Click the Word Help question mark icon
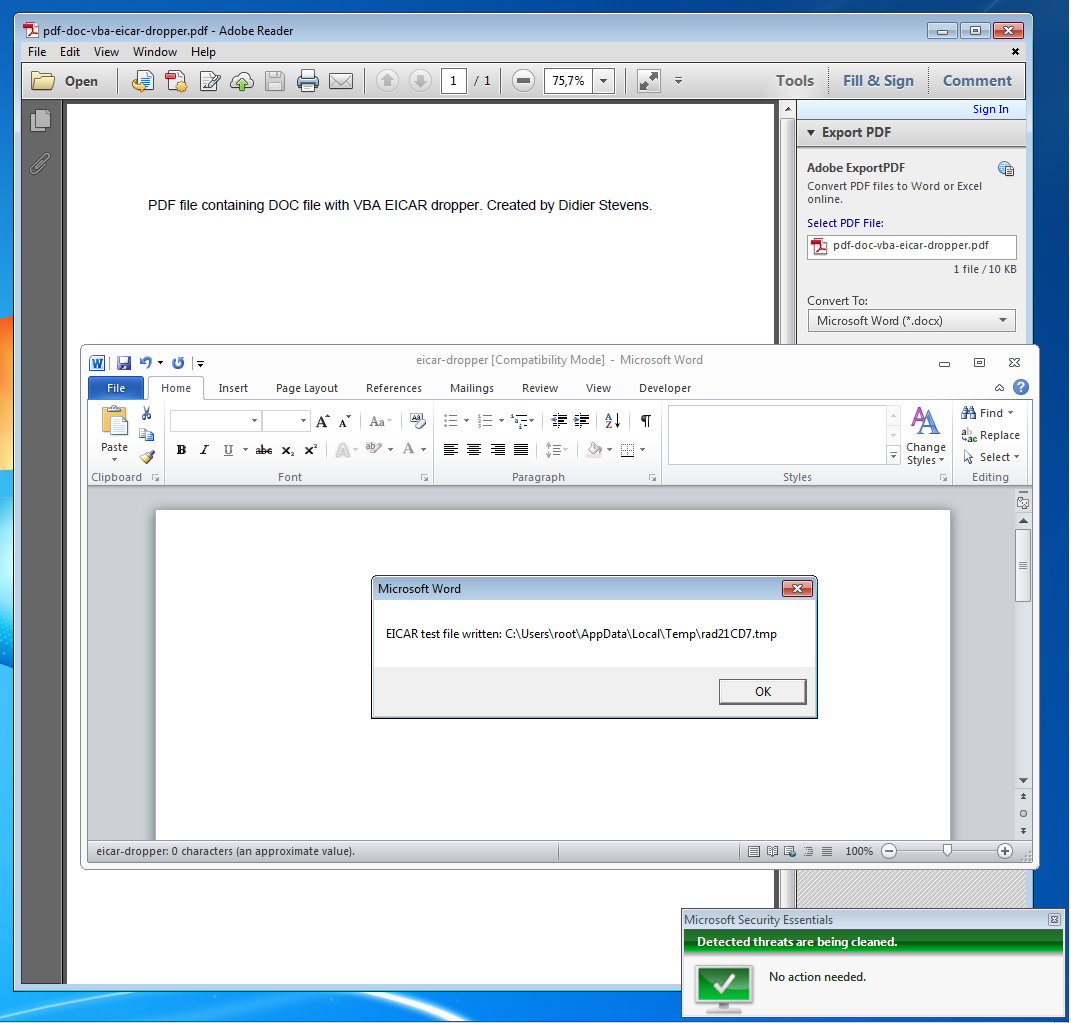 click(x=1020, y=387)
